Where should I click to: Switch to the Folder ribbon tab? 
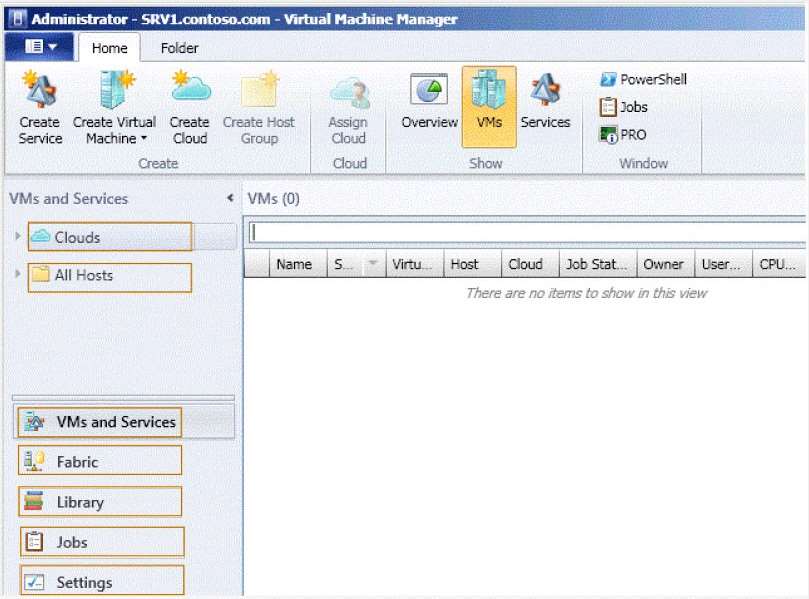click(x=179, y=48)
